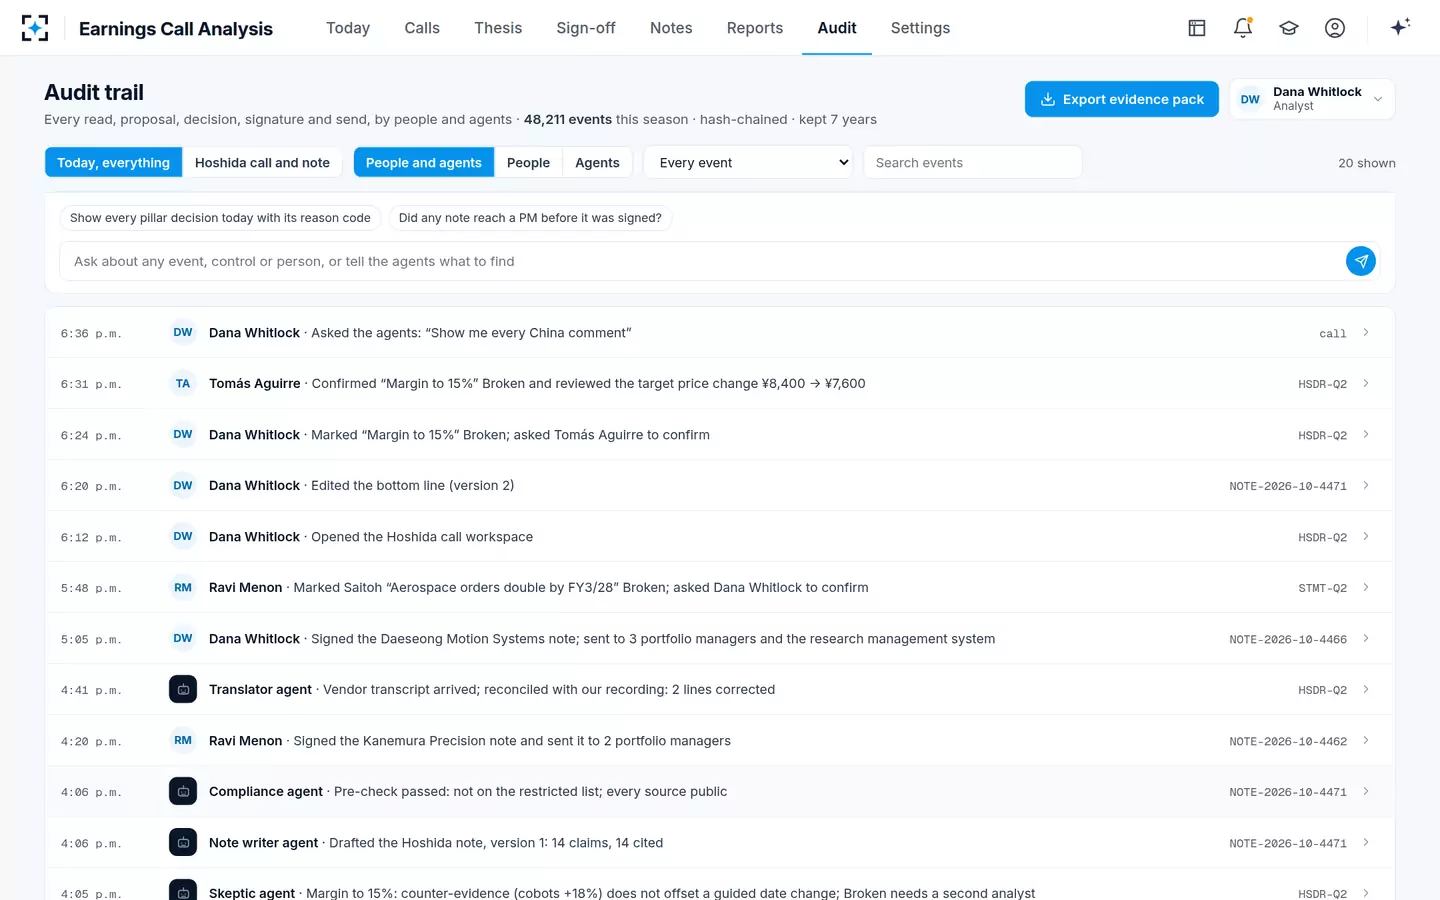Viewport: 1440px width, 900px height.
Task: Click Tomás Aguirre's TA avatar
Action: [x=183, y=384]
